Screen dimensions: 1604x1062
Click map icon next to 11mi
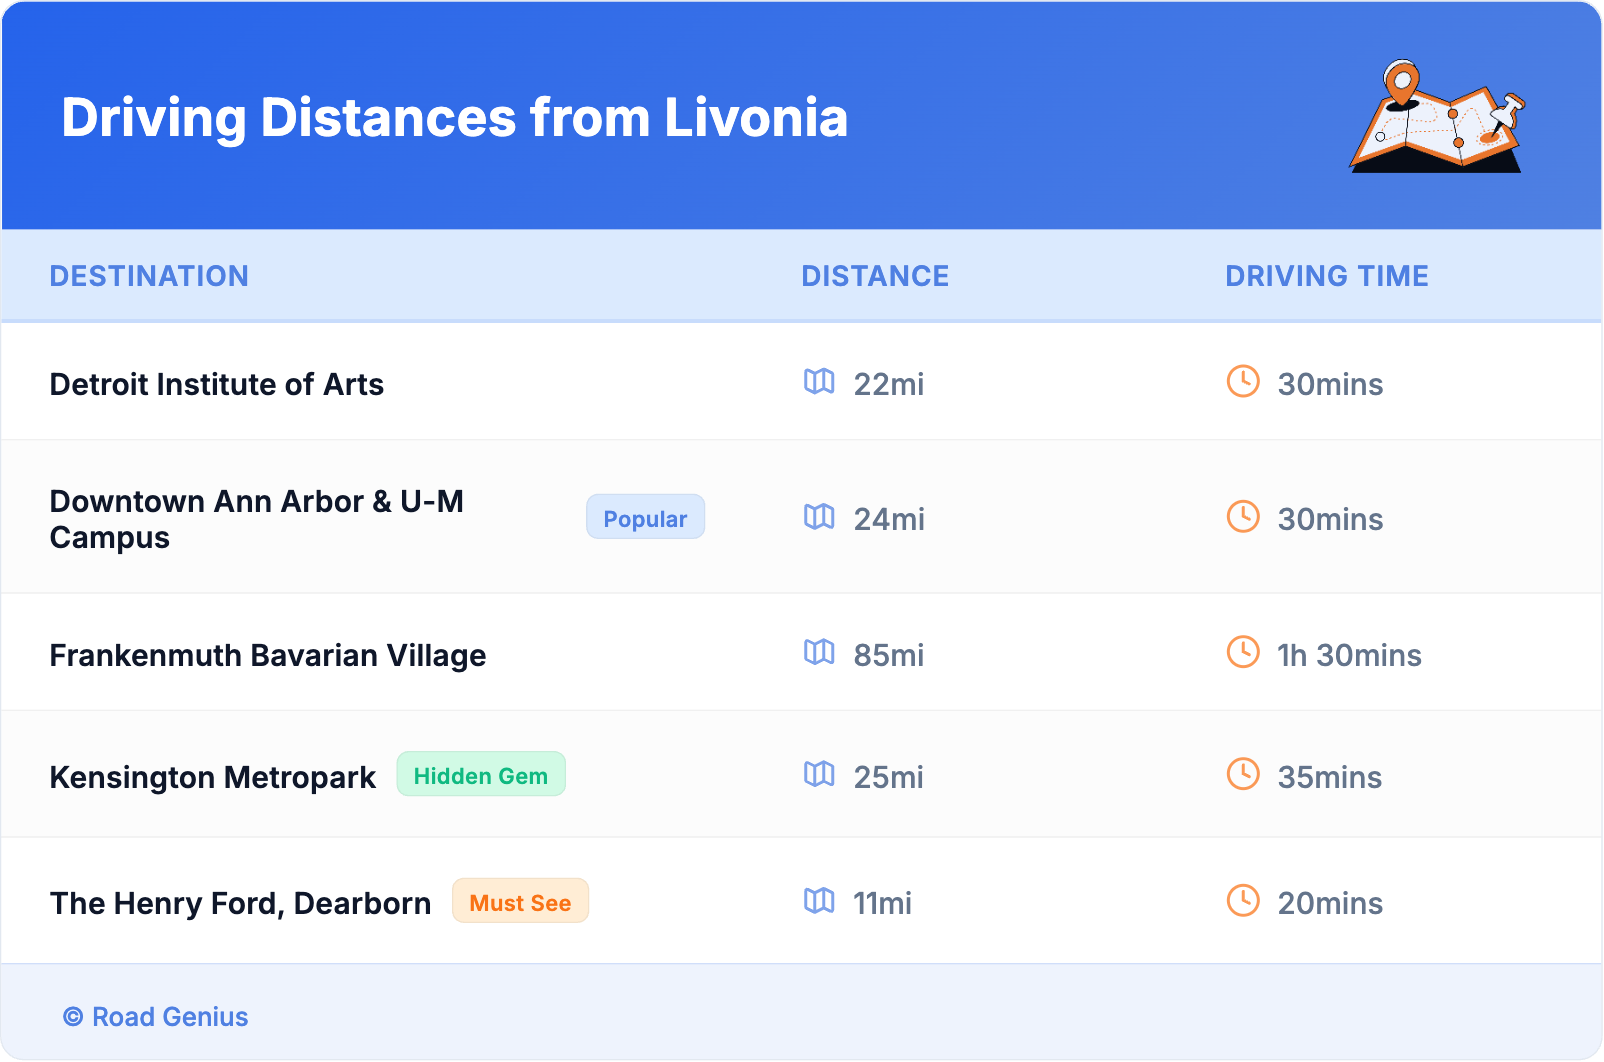click(819, 901)
